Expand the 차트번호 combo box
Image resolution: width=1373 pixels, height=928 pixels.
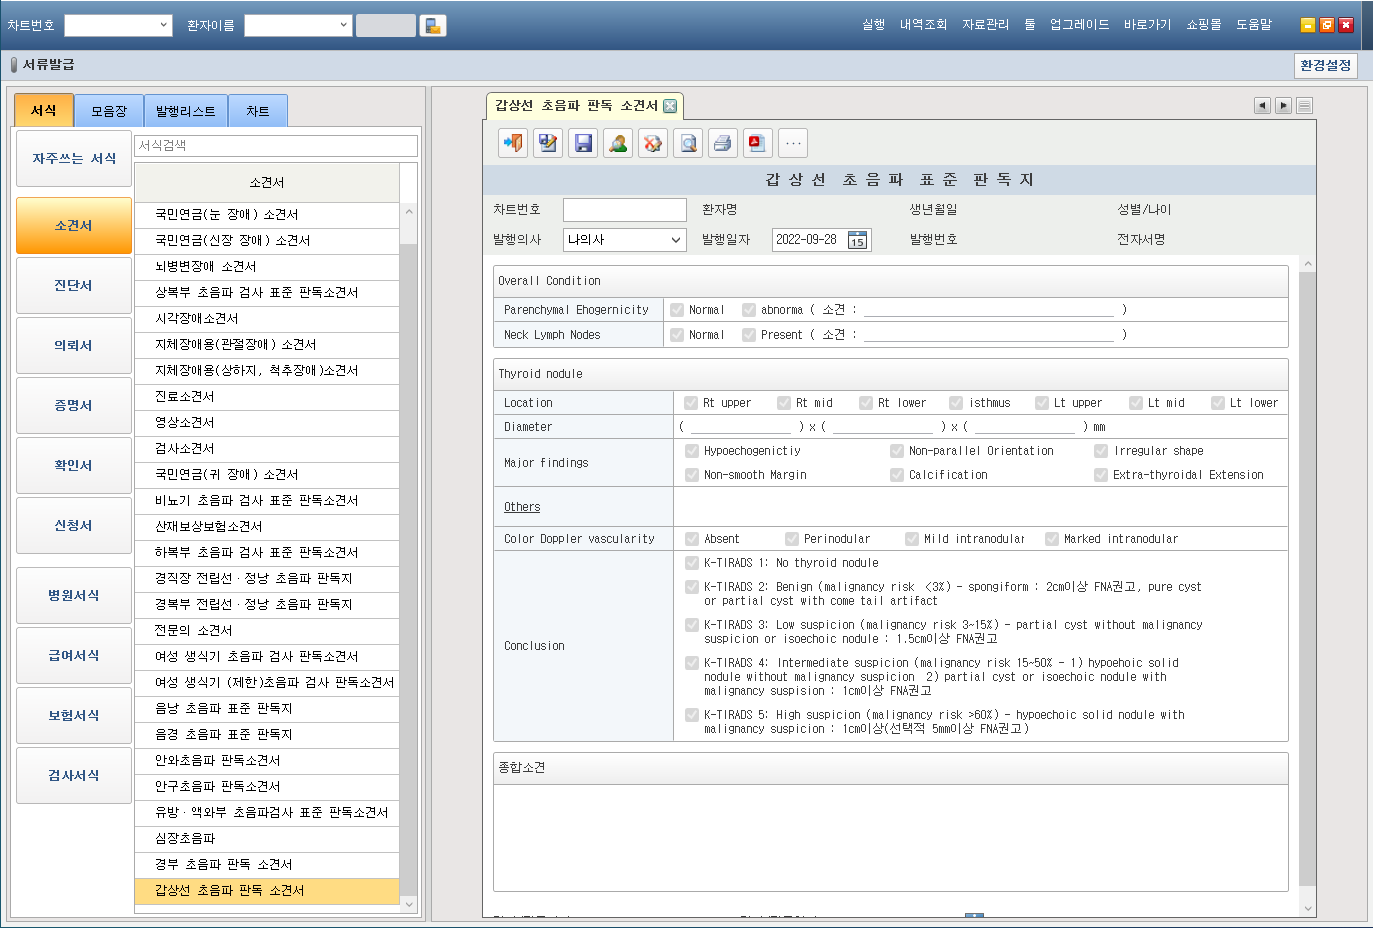point(164,25)
